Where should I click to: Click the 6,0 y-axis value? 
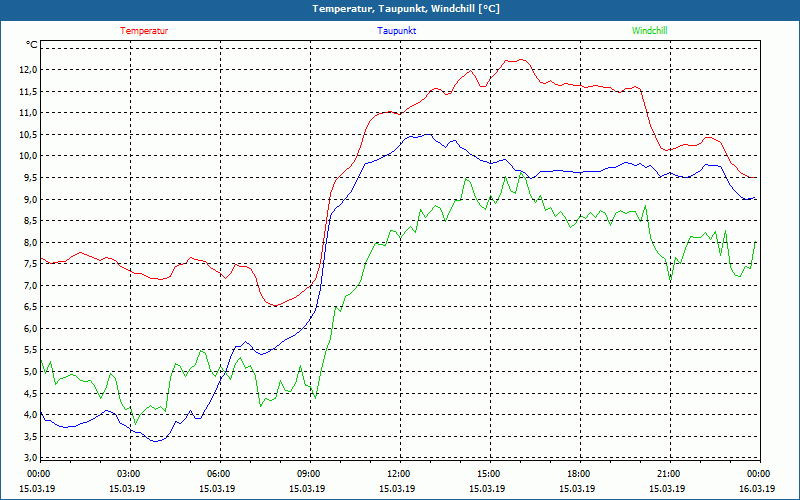click(30, 329)
